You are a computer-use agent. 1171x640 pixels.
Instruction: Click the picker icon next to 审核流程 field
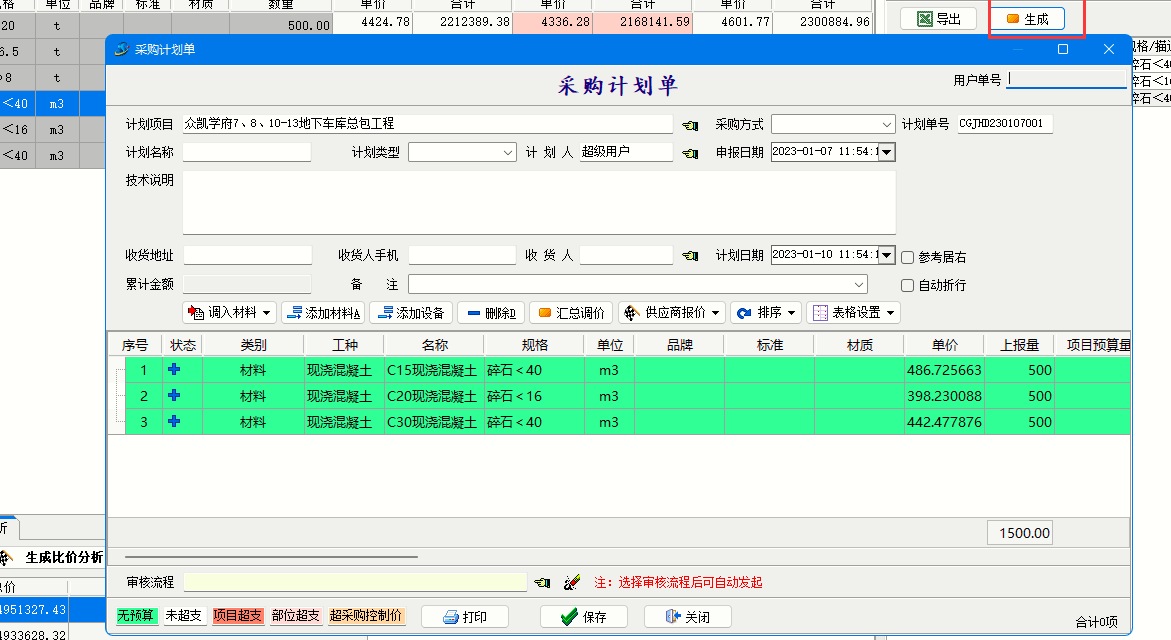tap(542, 582)
